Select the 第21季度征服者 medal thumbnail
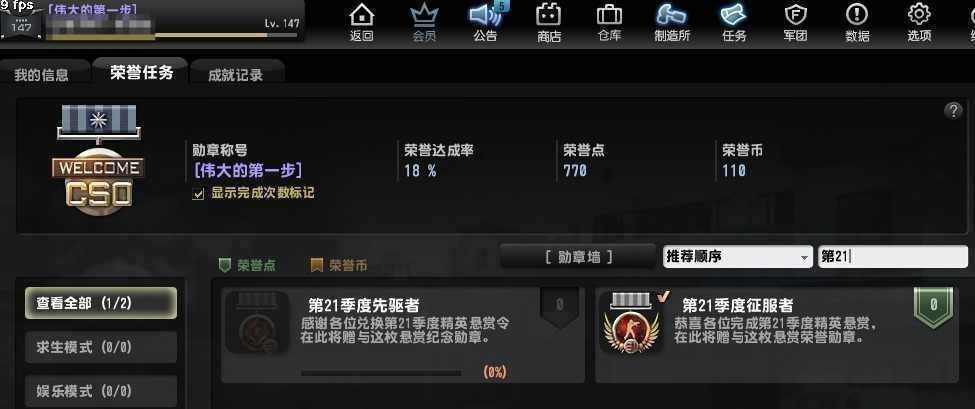The height and width of the screenshot is (409, 975). coord(632,324)
